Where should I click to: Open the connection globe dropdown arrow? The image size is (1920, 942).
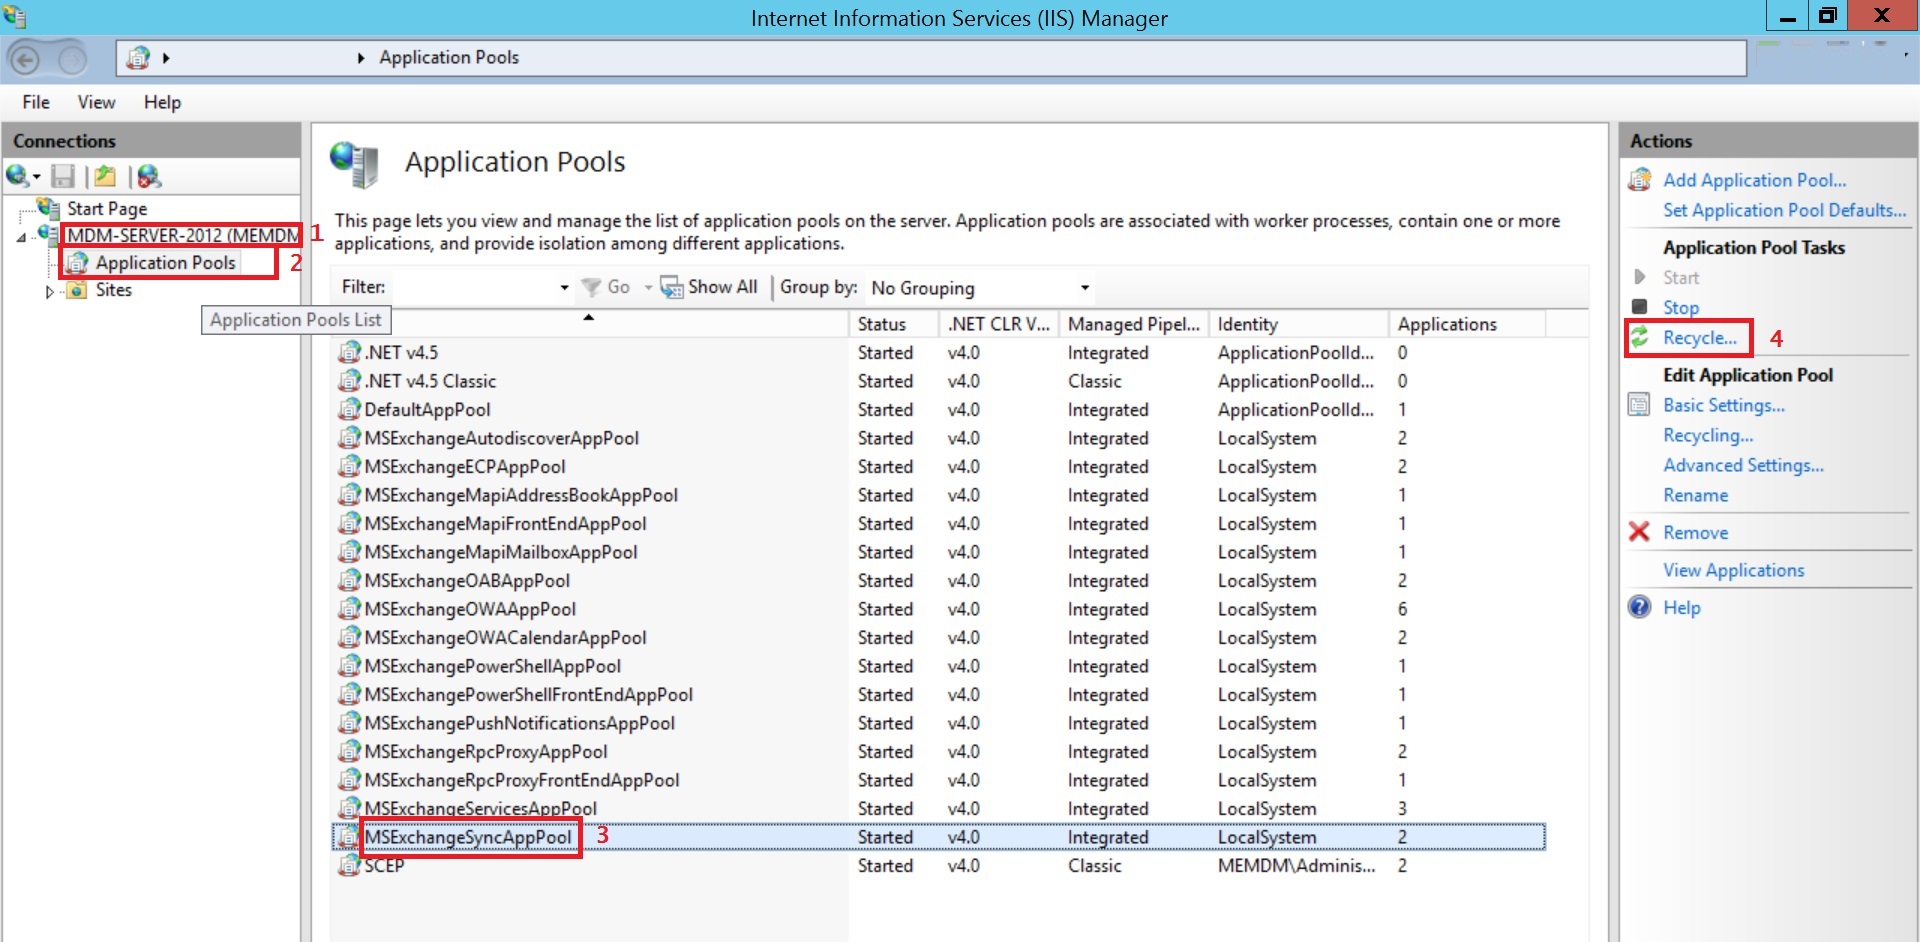[37, 177]
